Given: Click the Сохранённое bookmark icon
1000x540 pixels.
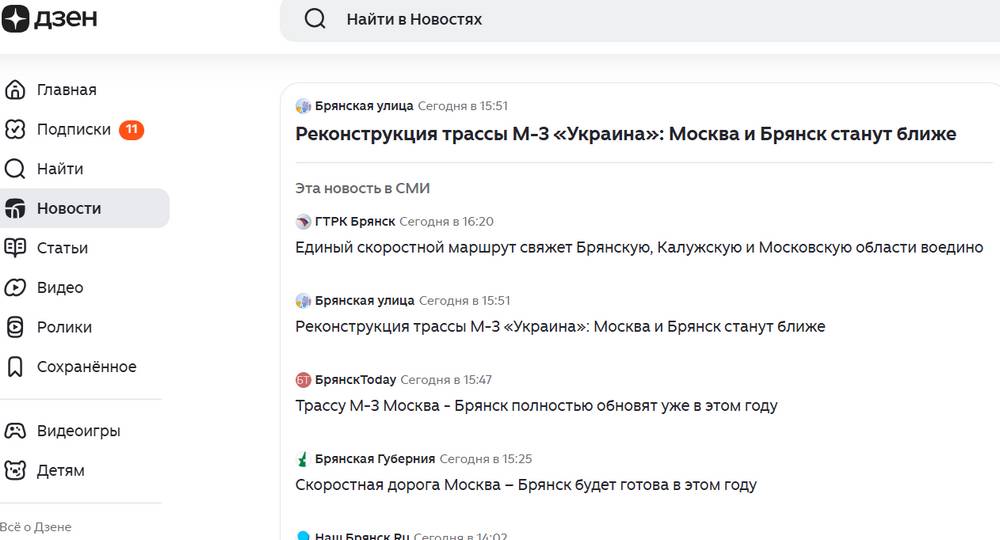Looking at the screenshot, I should coord(15,367).
